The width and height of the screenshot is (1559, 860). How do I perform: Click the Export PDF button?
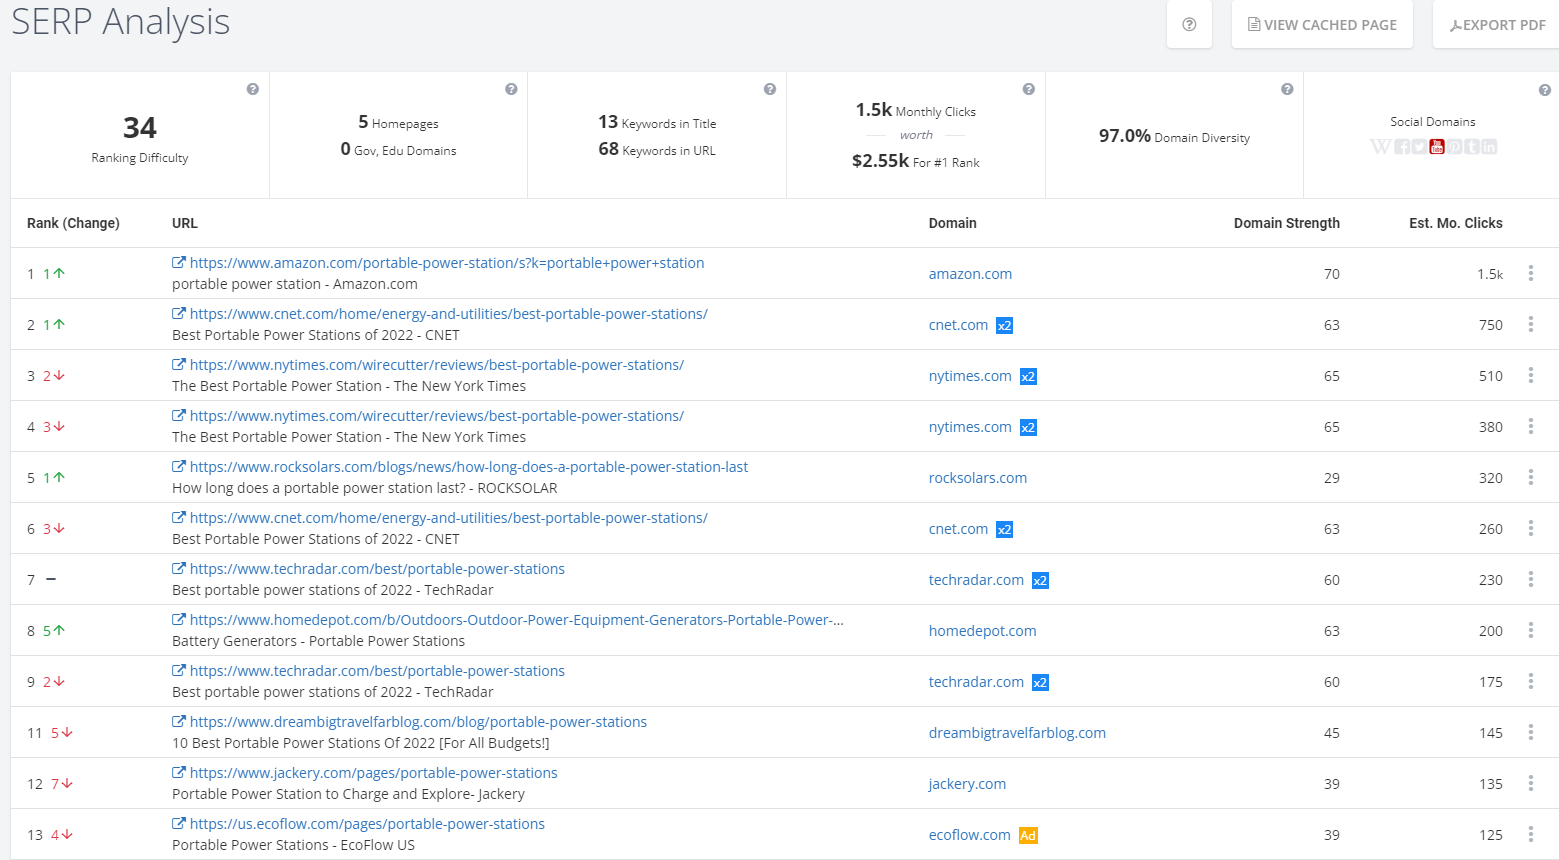pyautogui.click(x=1497, y=25)
